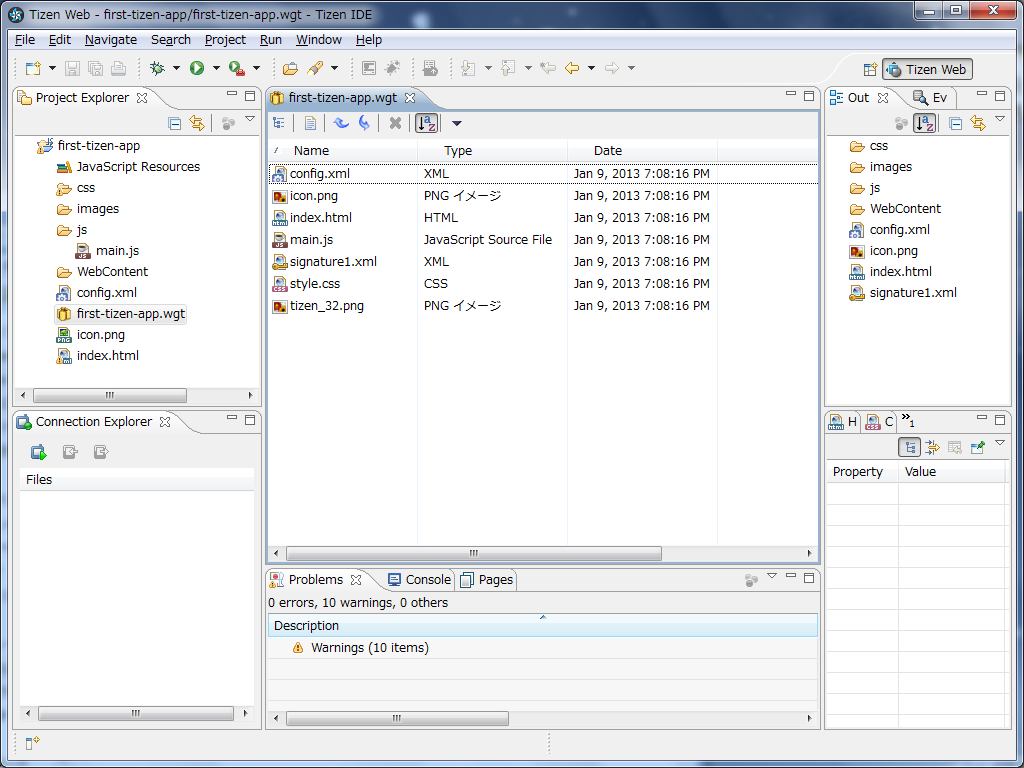Image resolution: width=1024 pixels, height=768 pixels.
Task: Switch to the Ev tab beside Outline
Action: (930, 98)
